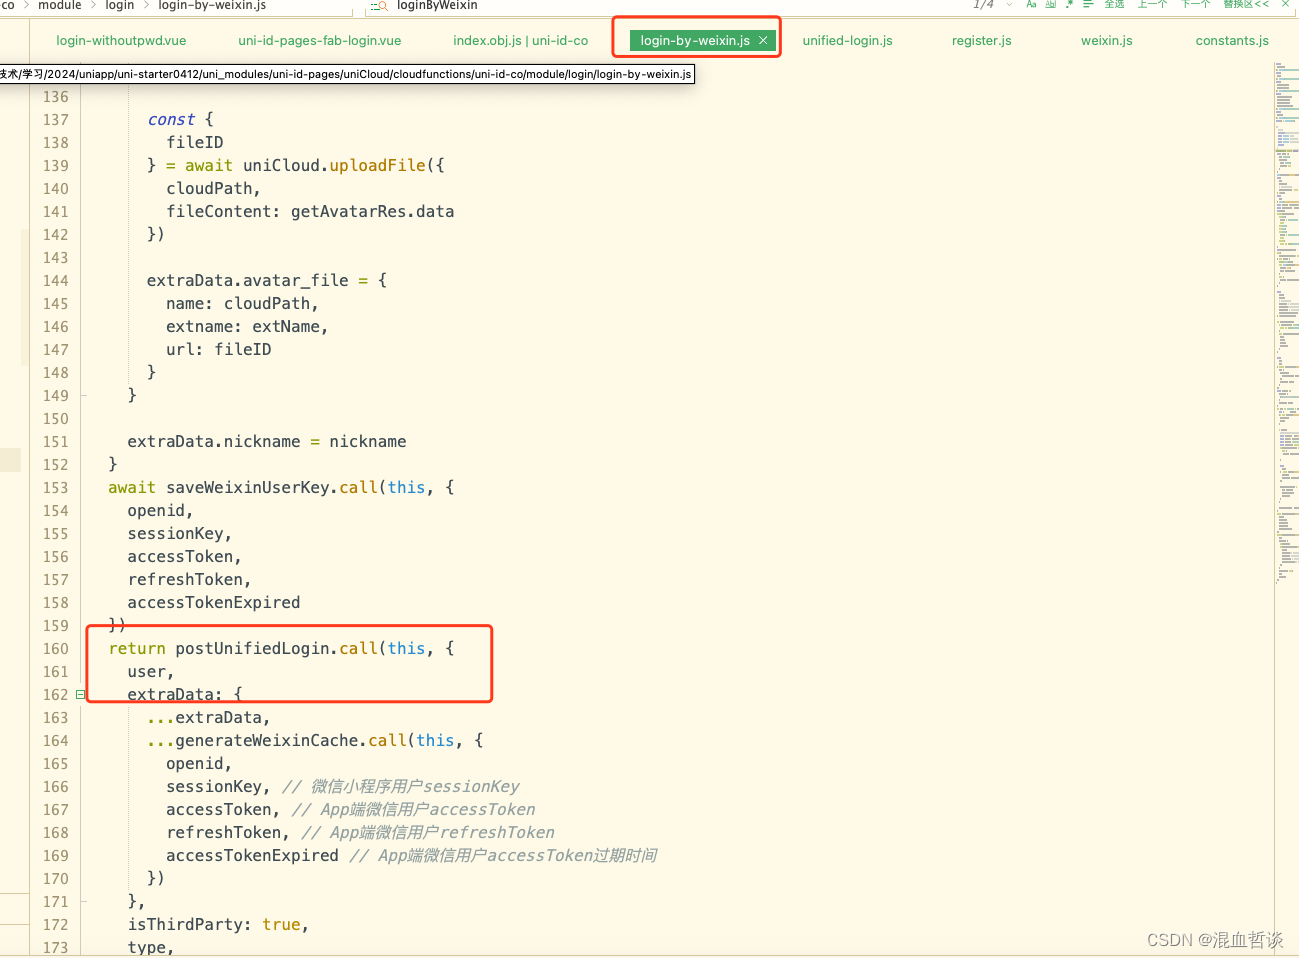
Task: Switch to login-withoutpwd.vue tab
Action: 121,40
